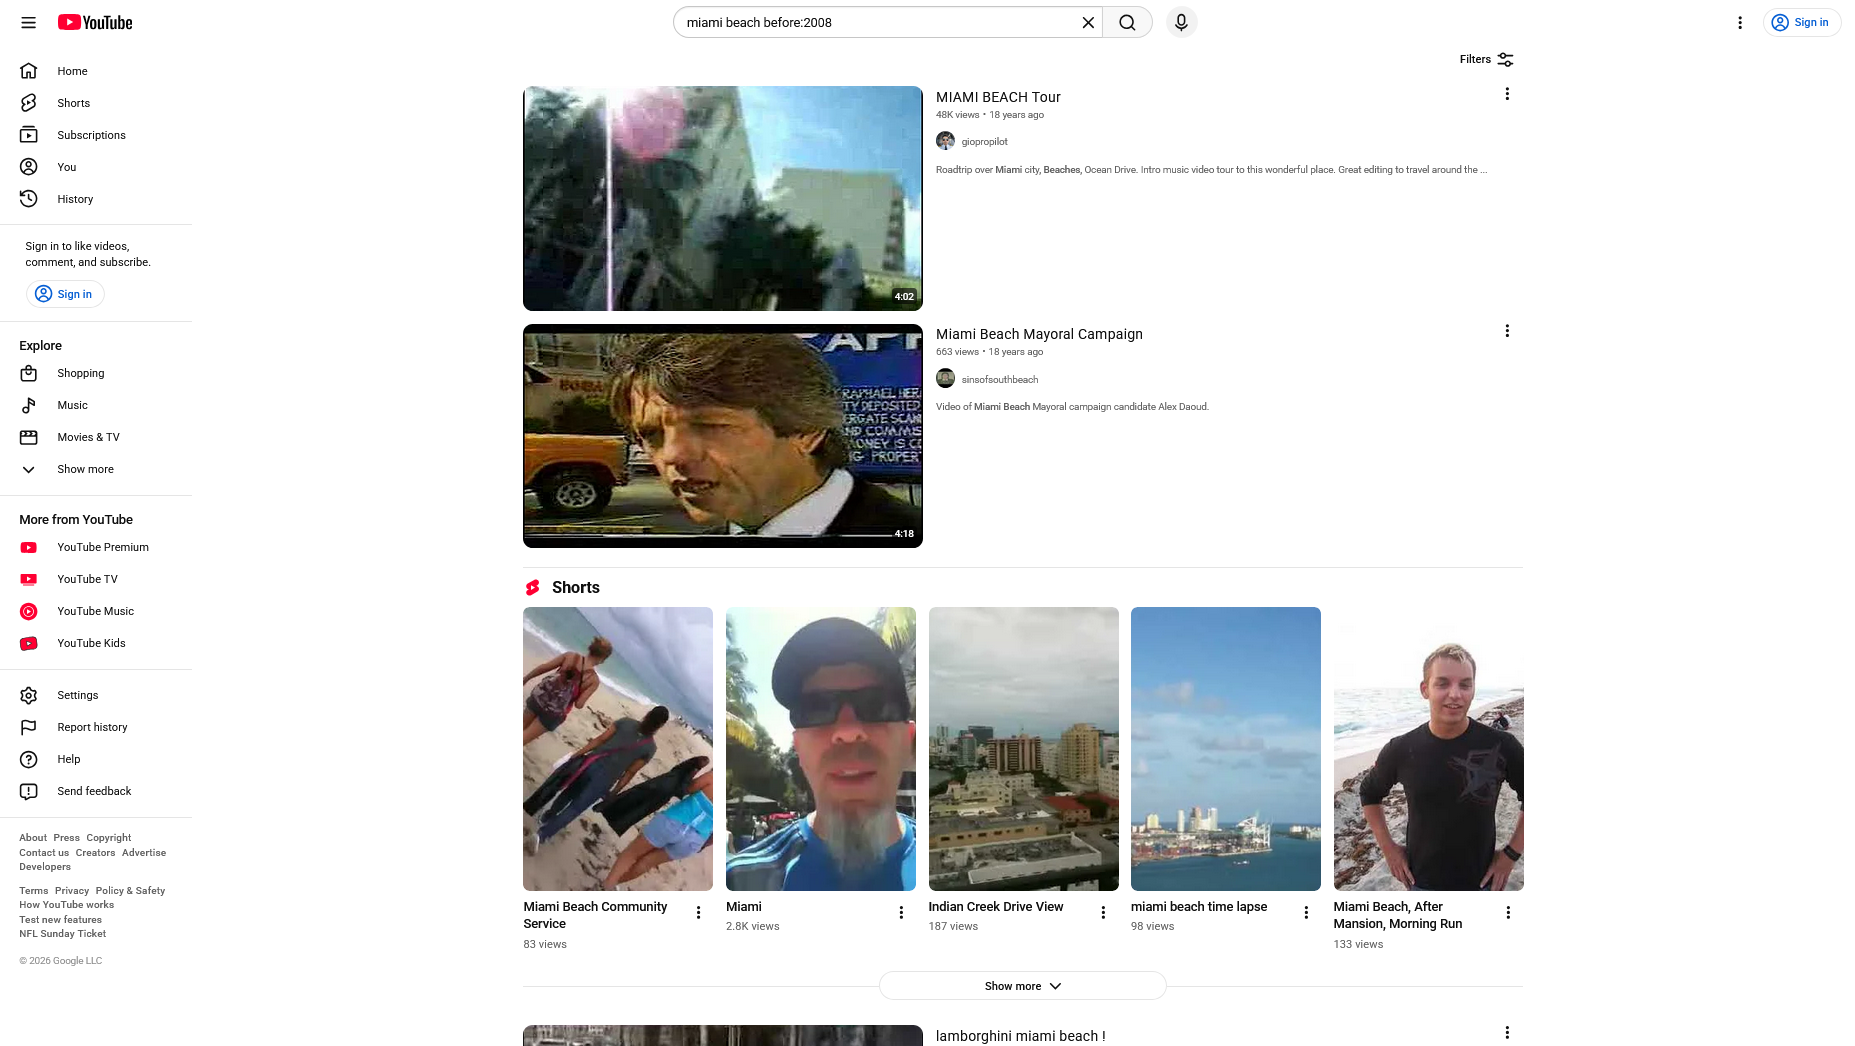Open Miami Beach Mayoral Campaign title
Screen dimensions: 1855x1046
pos(1039,334)
